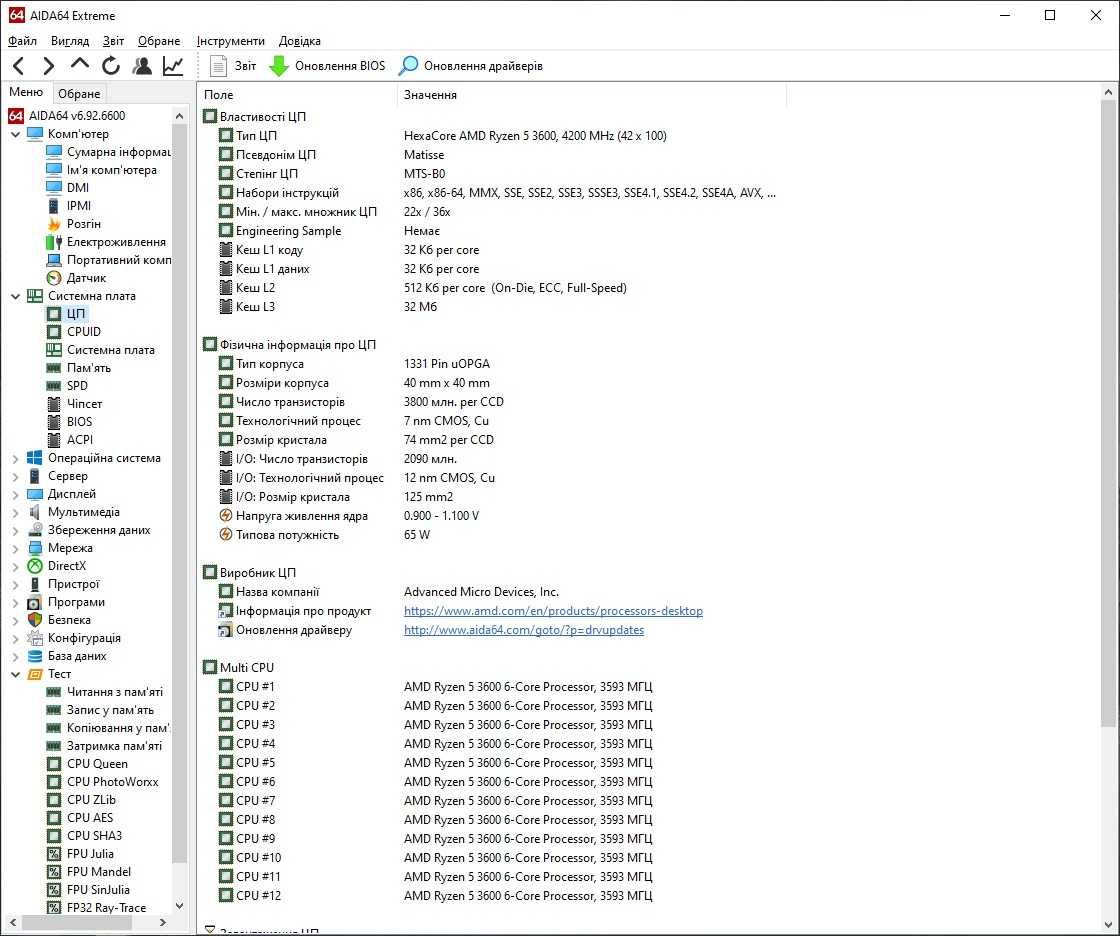Viewport: 1120px width, 936px height.
Task: Click the Поле column header
Action: pyautogui.click(x=296, y=94)
